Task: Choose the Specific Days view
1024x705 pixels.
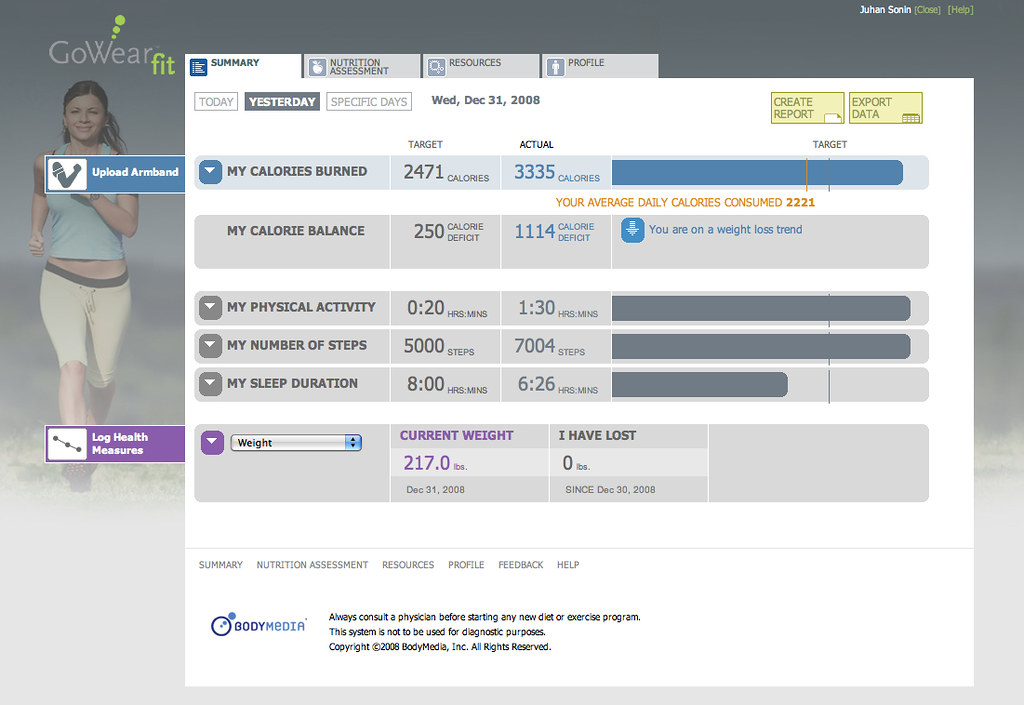Action: point(369,102)
